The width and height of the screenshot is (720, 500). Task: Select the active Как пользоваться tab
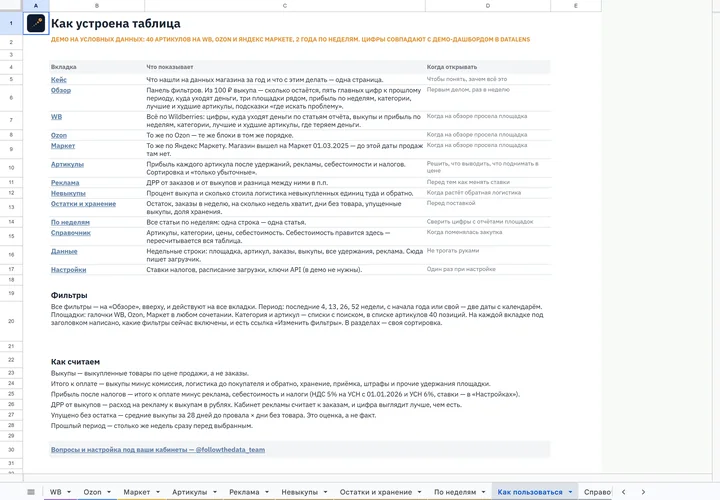pos(530,492)
